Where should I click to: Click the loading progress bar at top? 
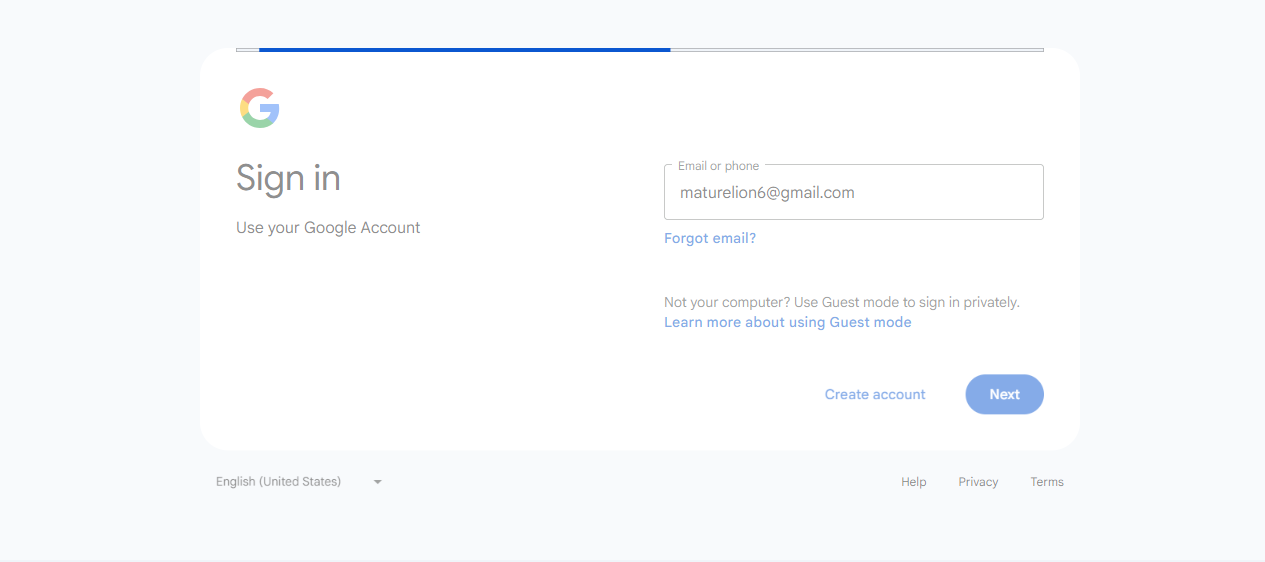[640, 49]
